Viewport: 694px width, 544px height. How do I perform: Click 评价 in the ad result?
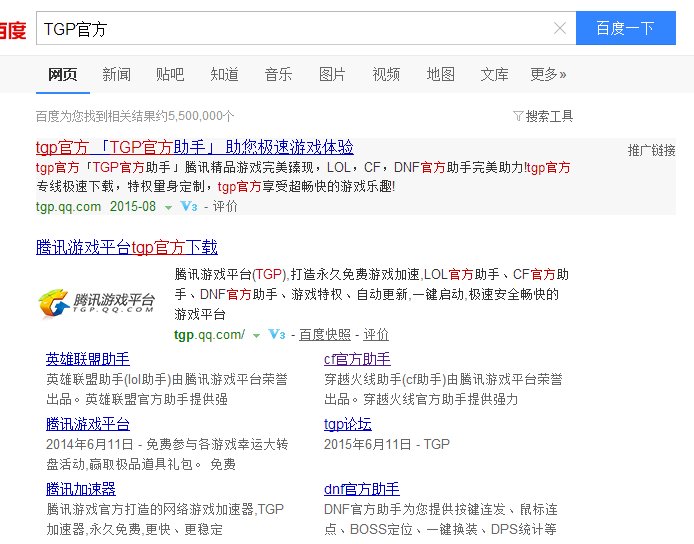pyautogui.click(x=225, y=206)
